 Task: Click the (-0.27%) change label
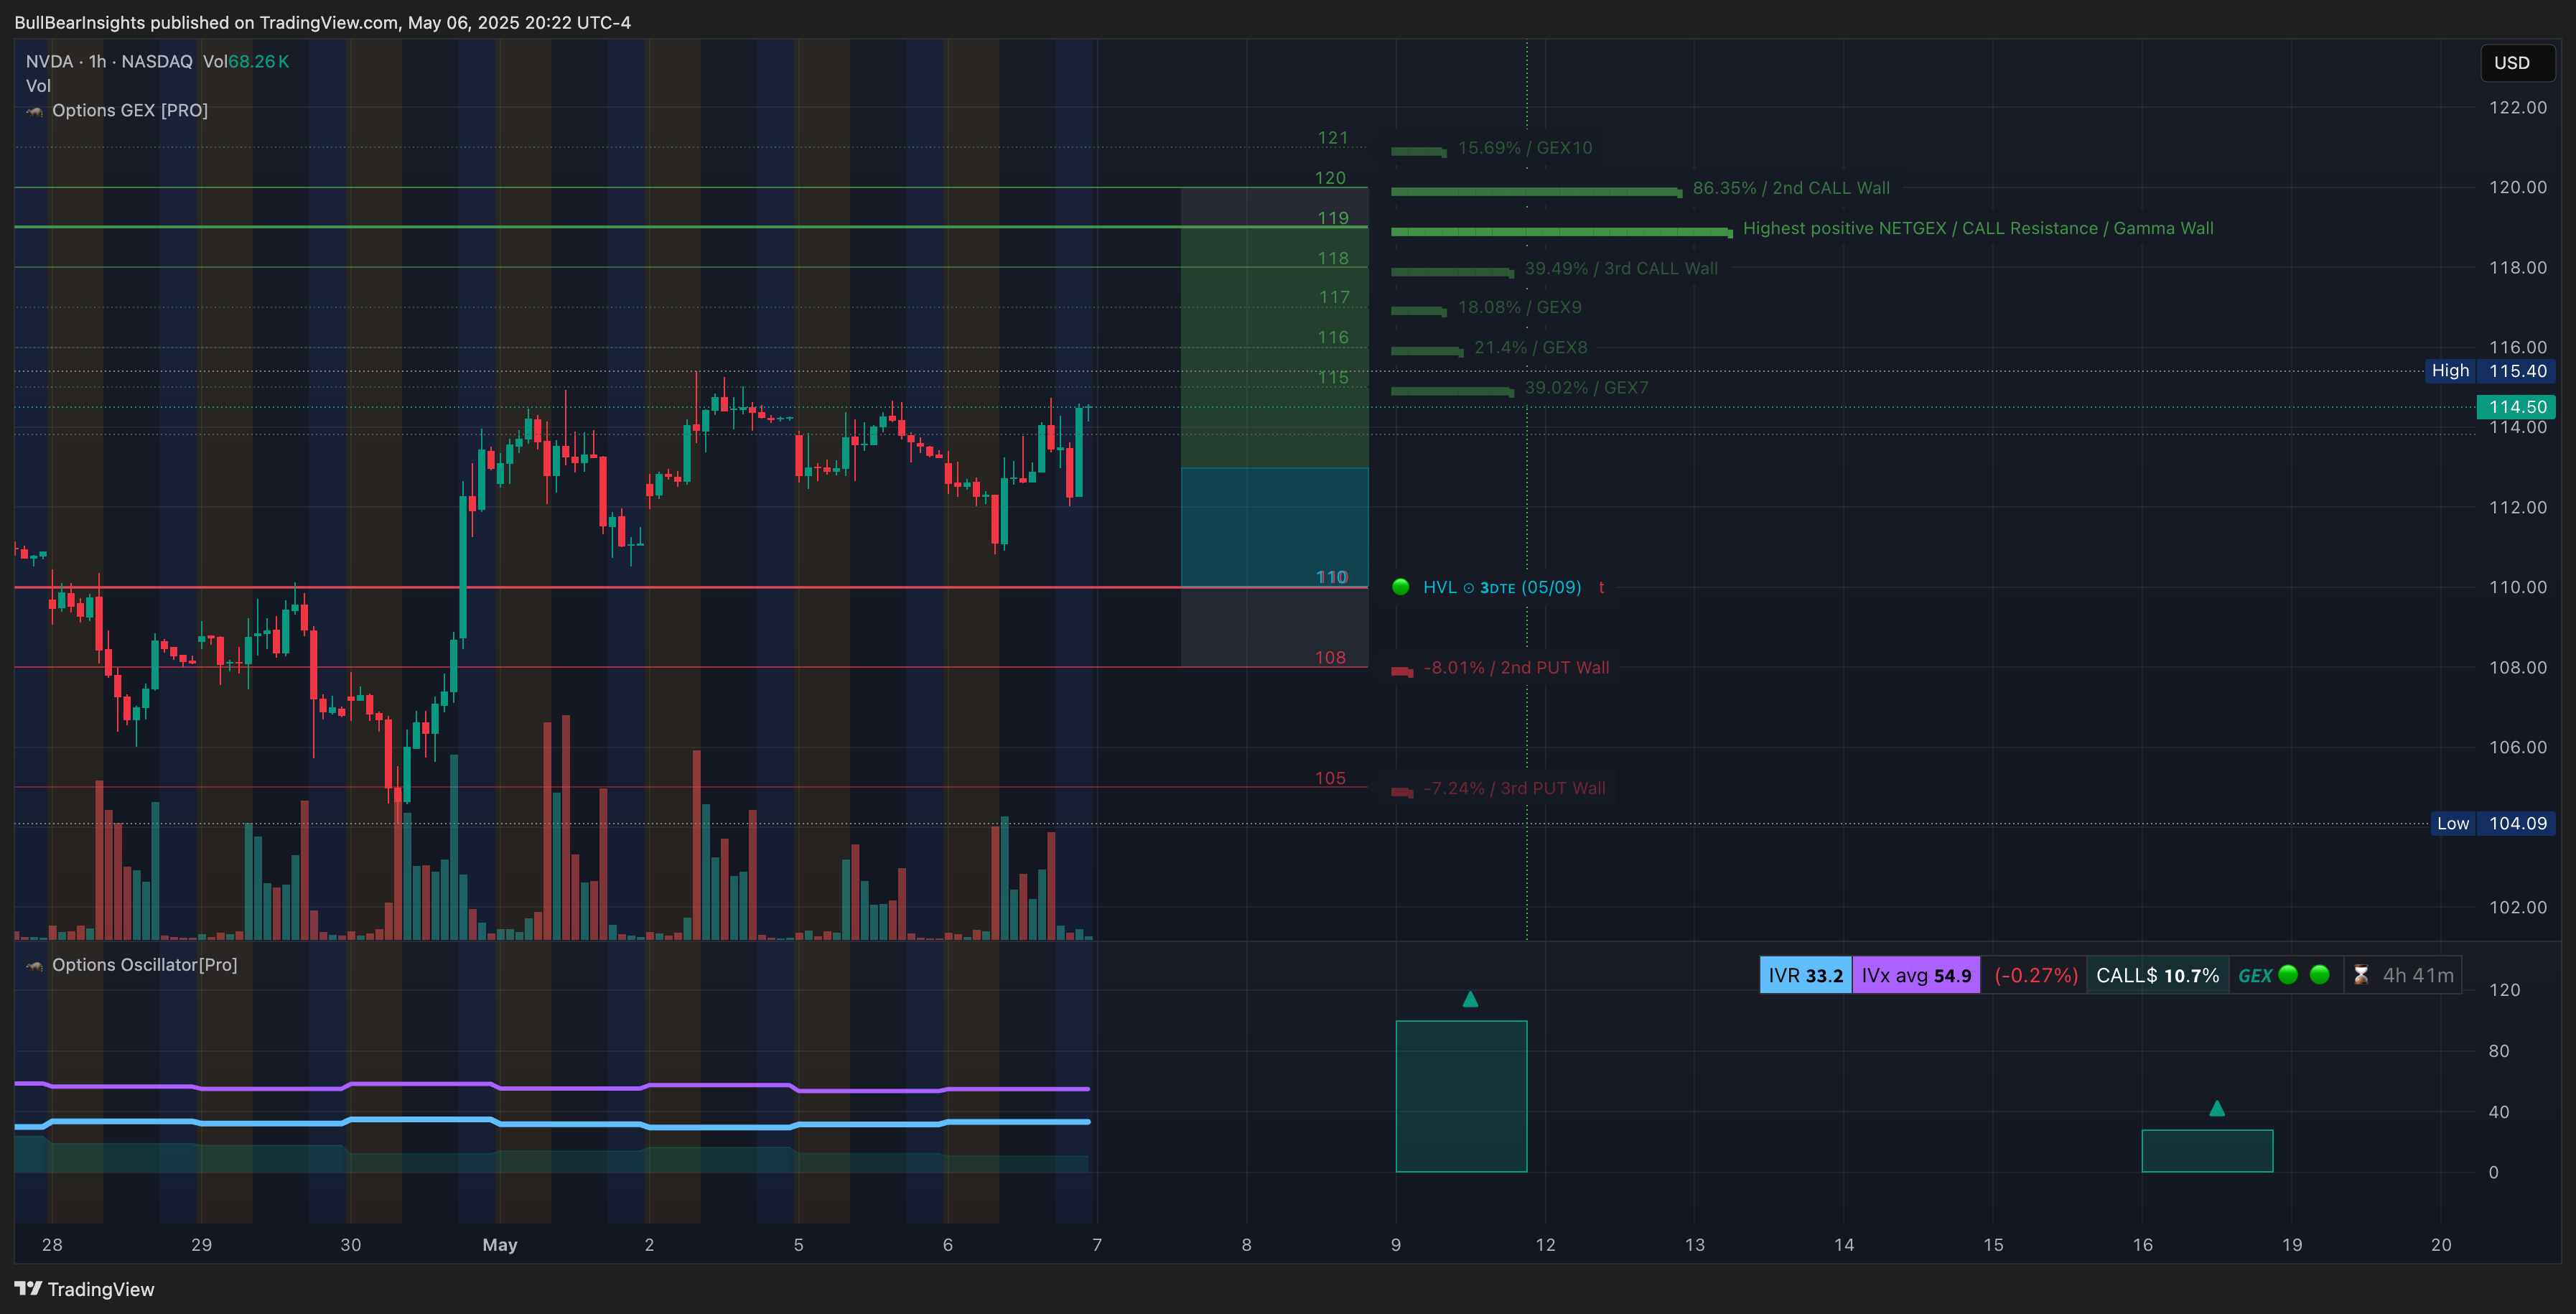coord(2035,975)
